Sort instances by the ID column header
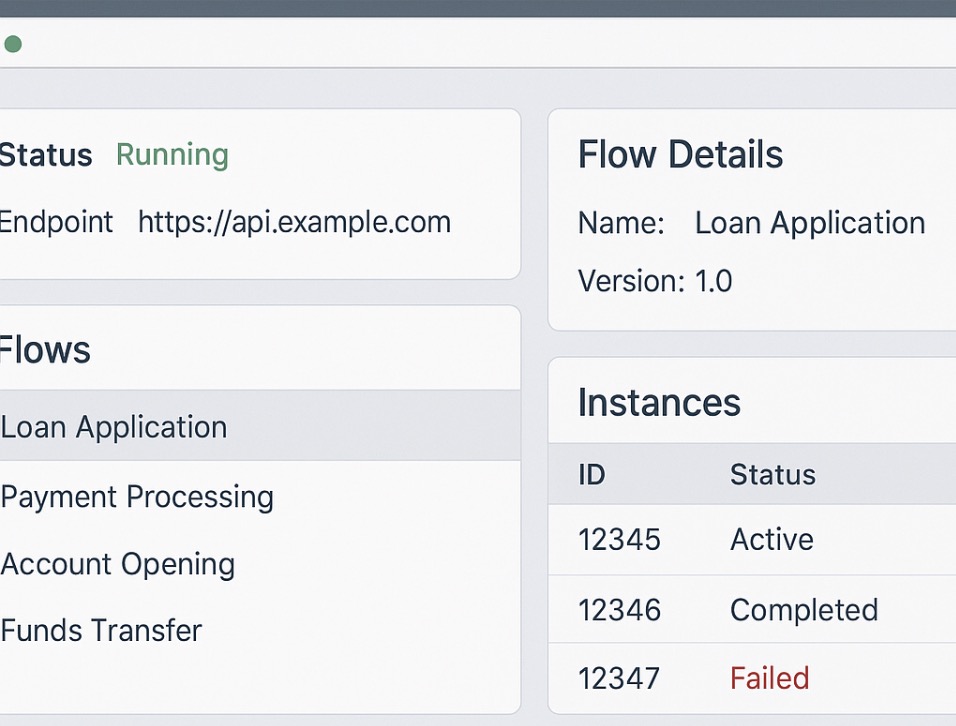This screenshot has width=956, height=726. coord(591,474)
